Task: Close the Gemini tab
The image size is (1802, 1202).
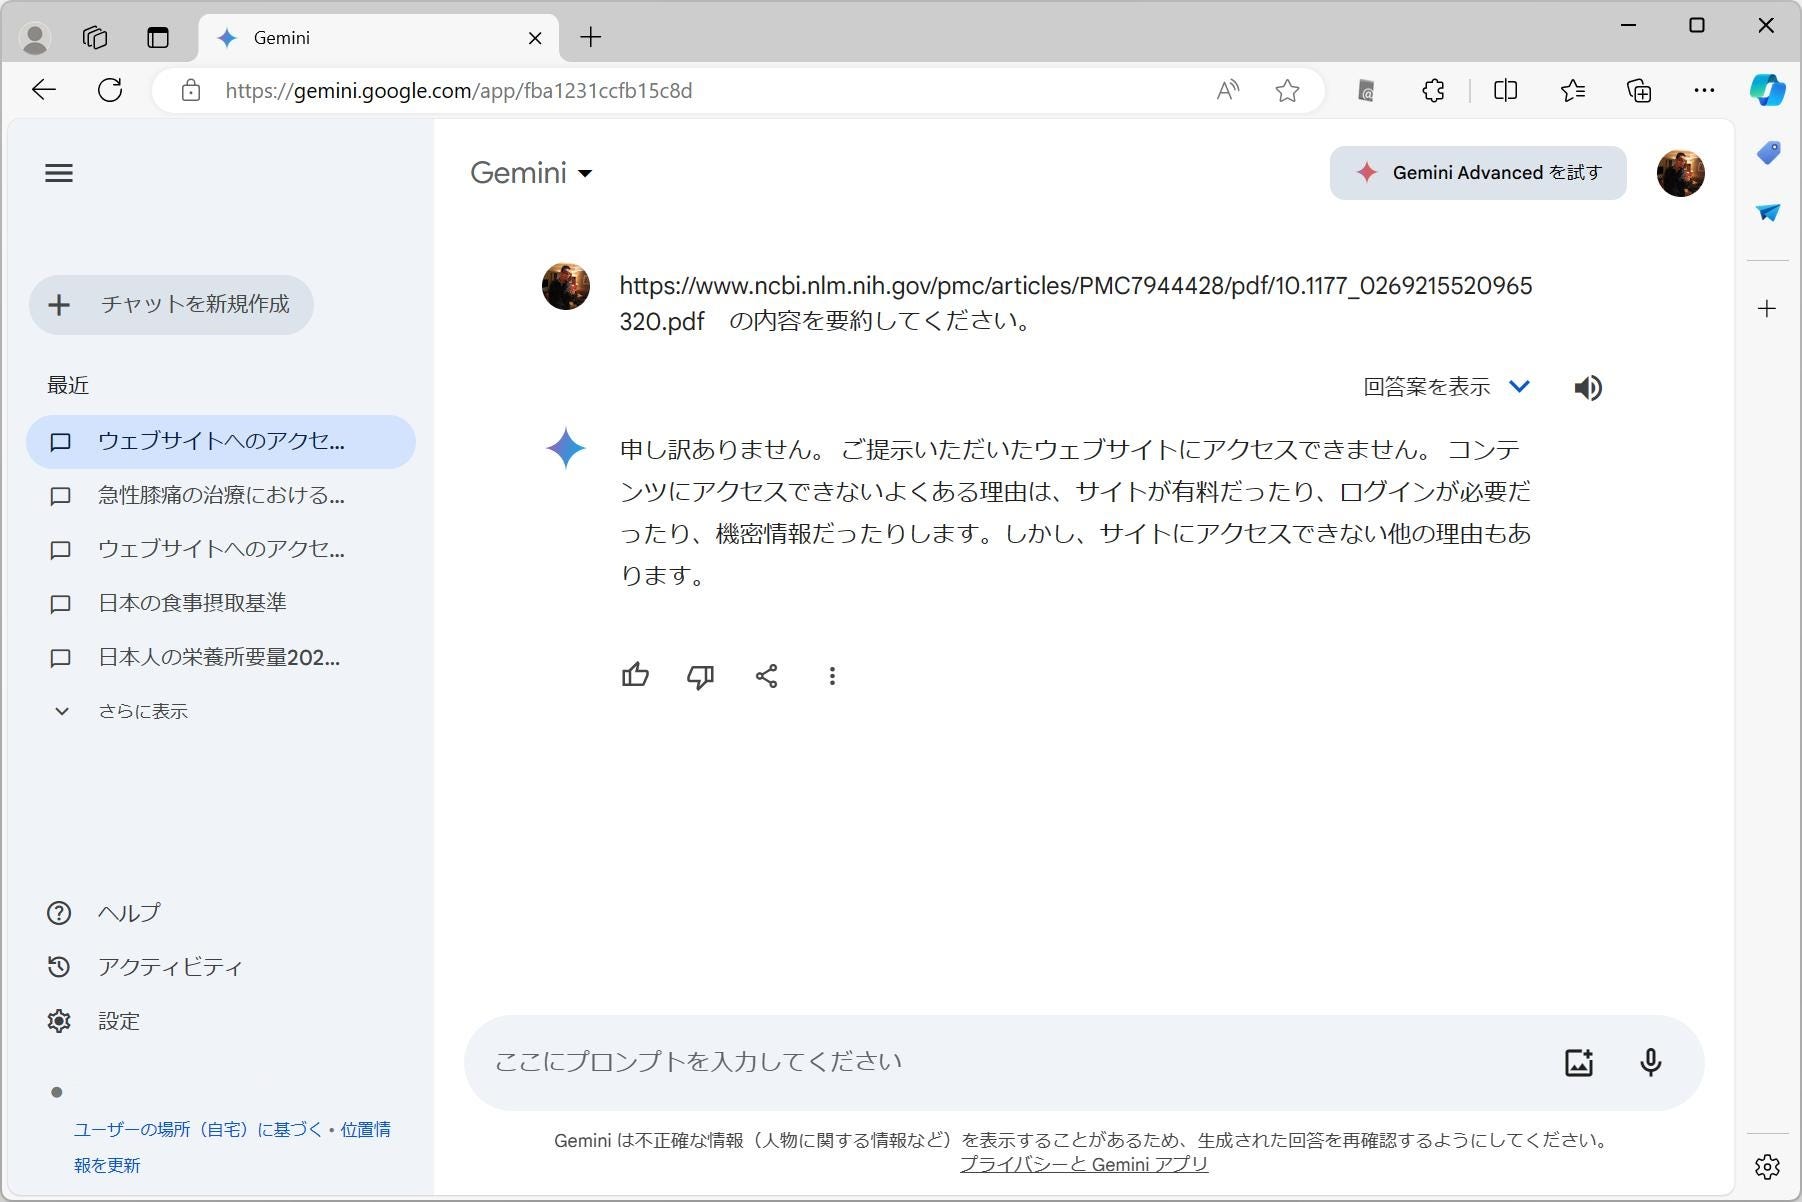Action: (x=535, y=38)
